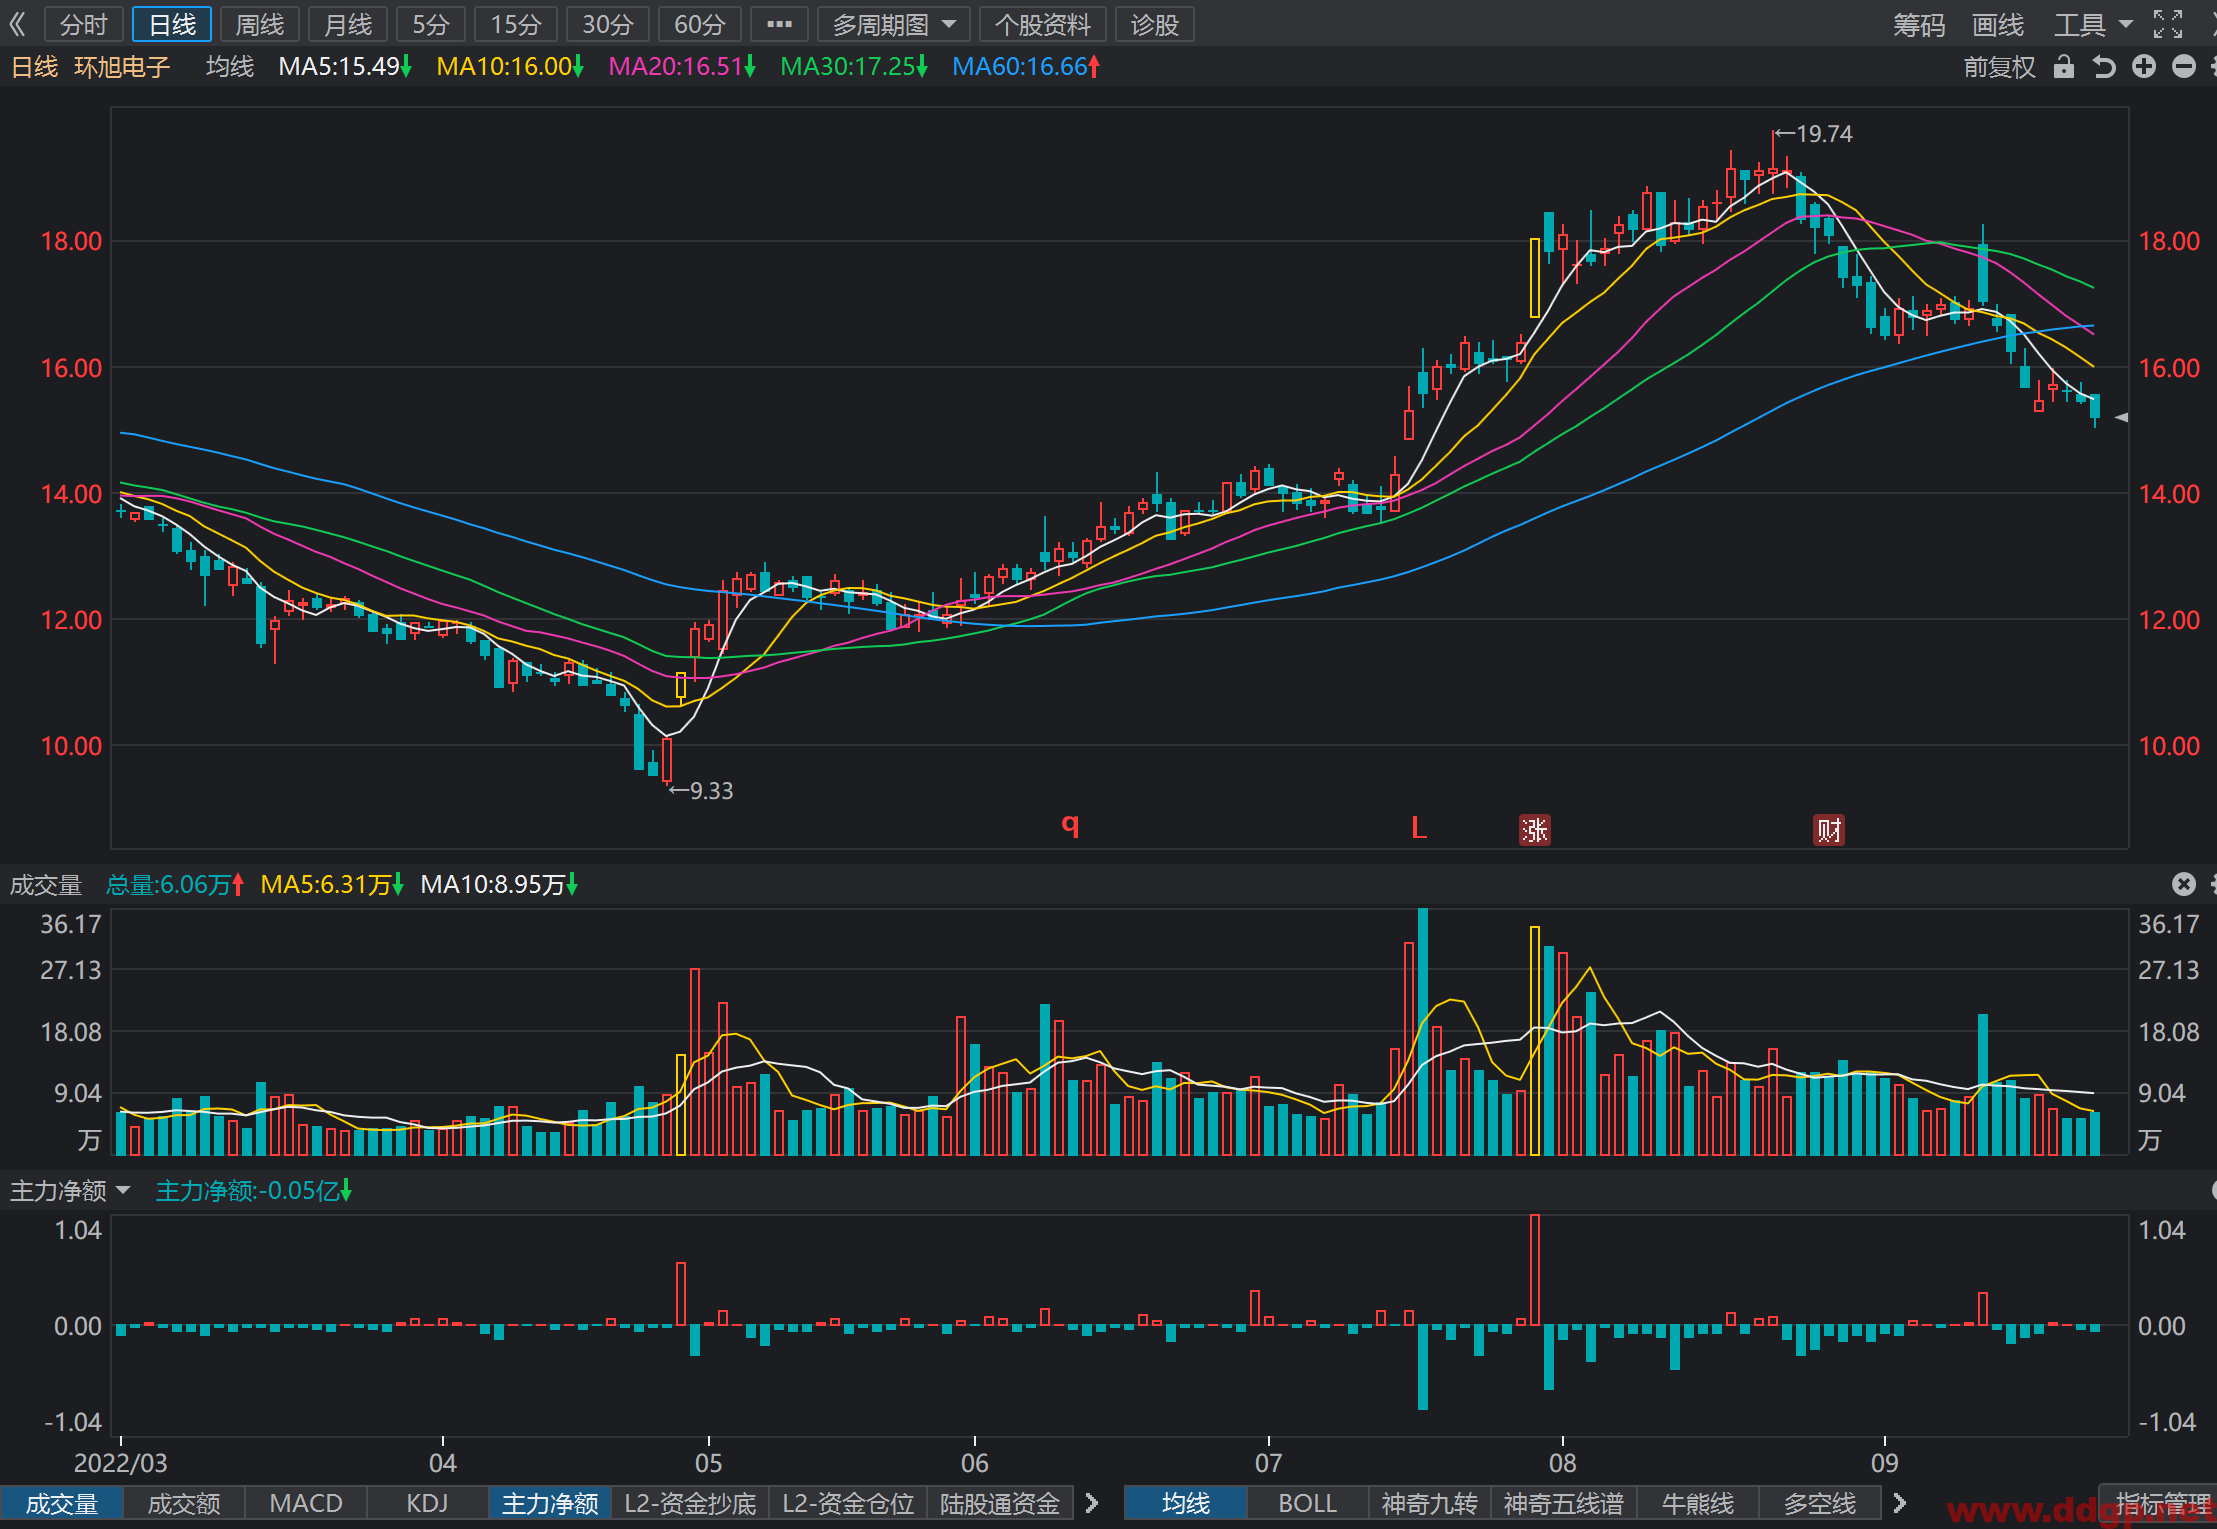The height and width of the screenshot is (1529, 2217).
Task: Open the 30分 minute chart
Action: (x=608, y=24)
